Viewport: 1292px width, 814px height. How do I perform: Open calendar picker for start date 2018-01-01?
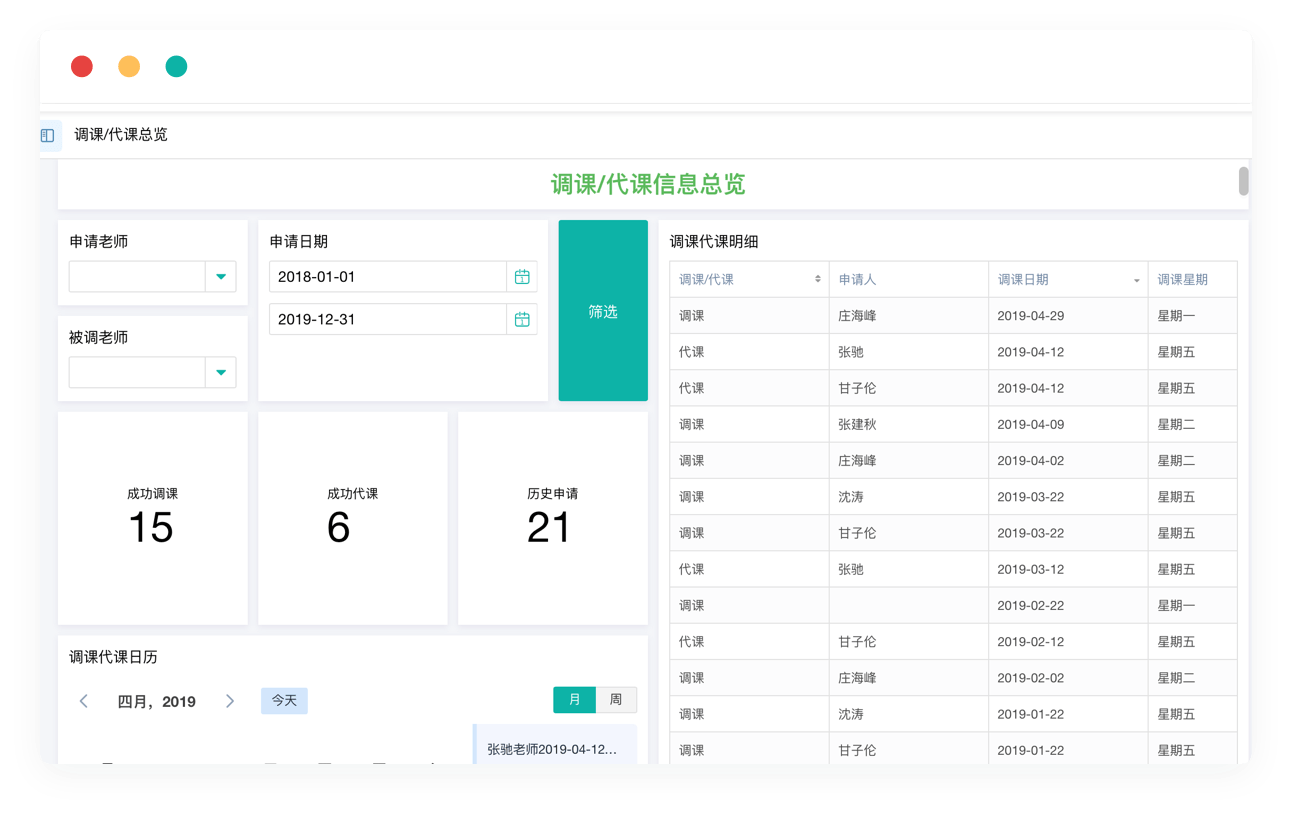tap(522, 277)
